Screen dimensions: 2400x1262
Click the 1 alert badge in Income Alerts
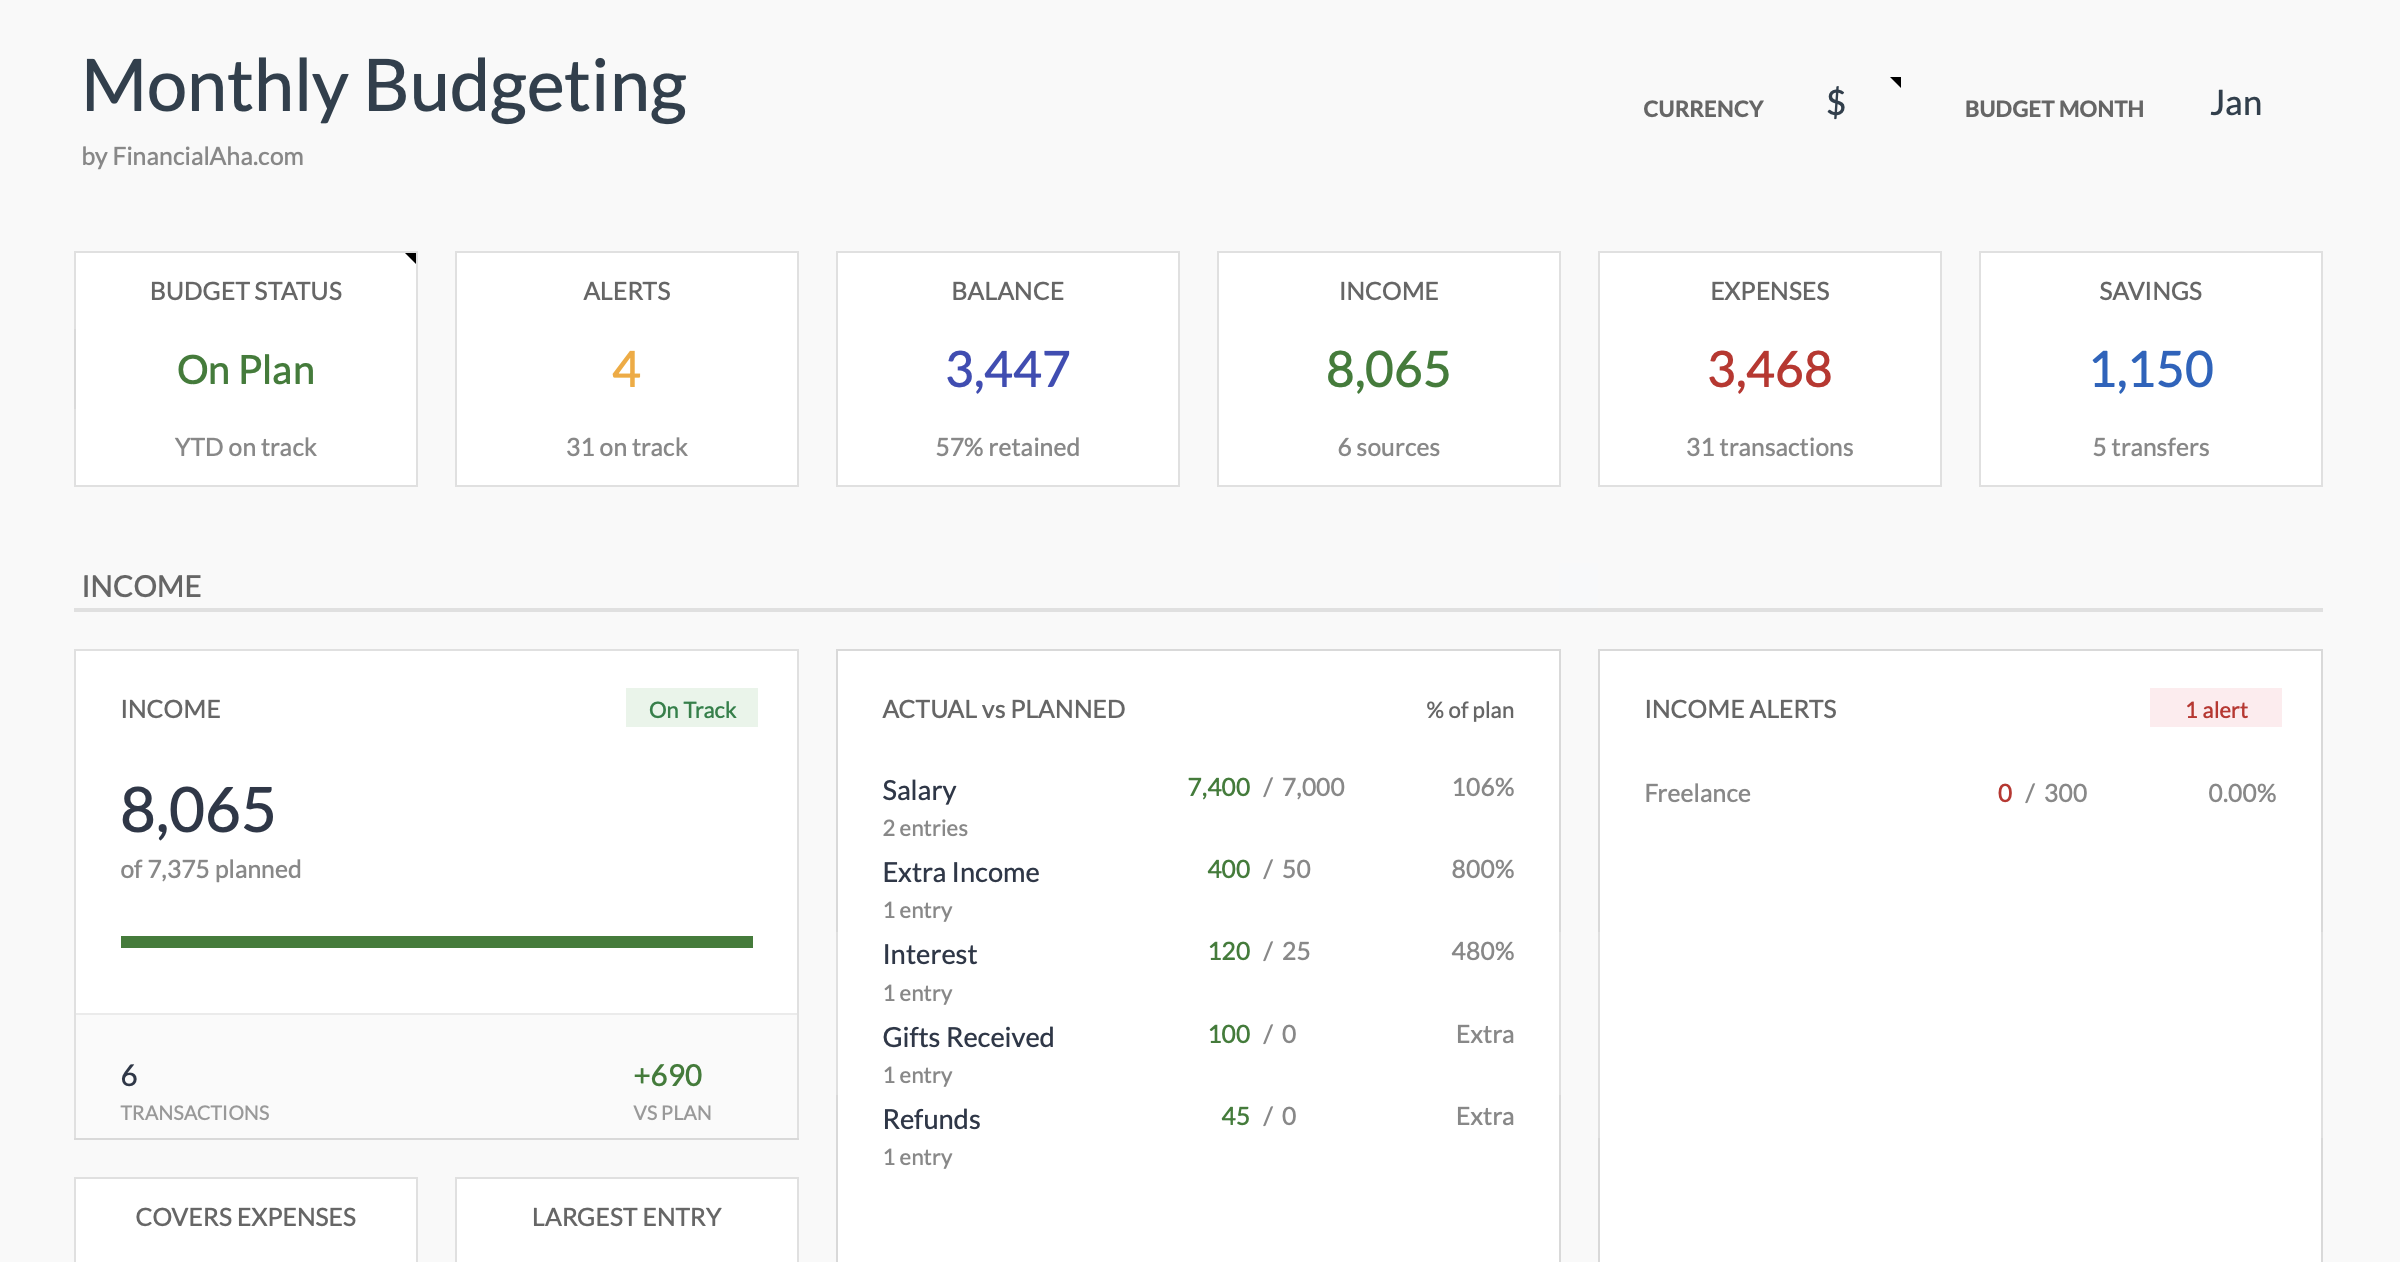click(2216, 708)
